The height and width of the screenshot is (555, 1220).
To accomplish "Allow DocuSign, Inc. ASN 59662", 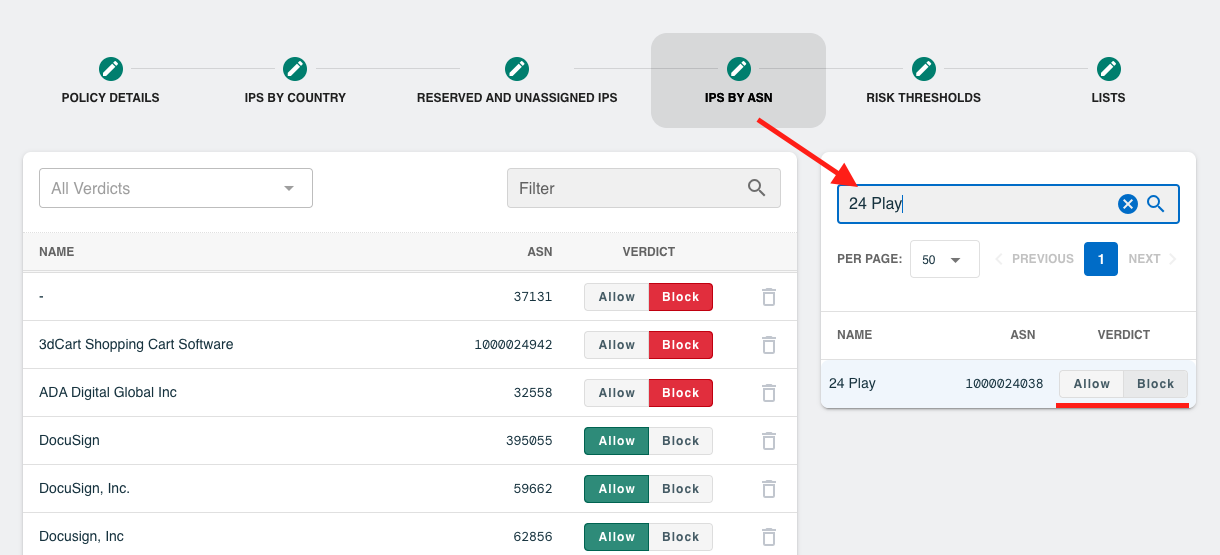I will 617,489.
